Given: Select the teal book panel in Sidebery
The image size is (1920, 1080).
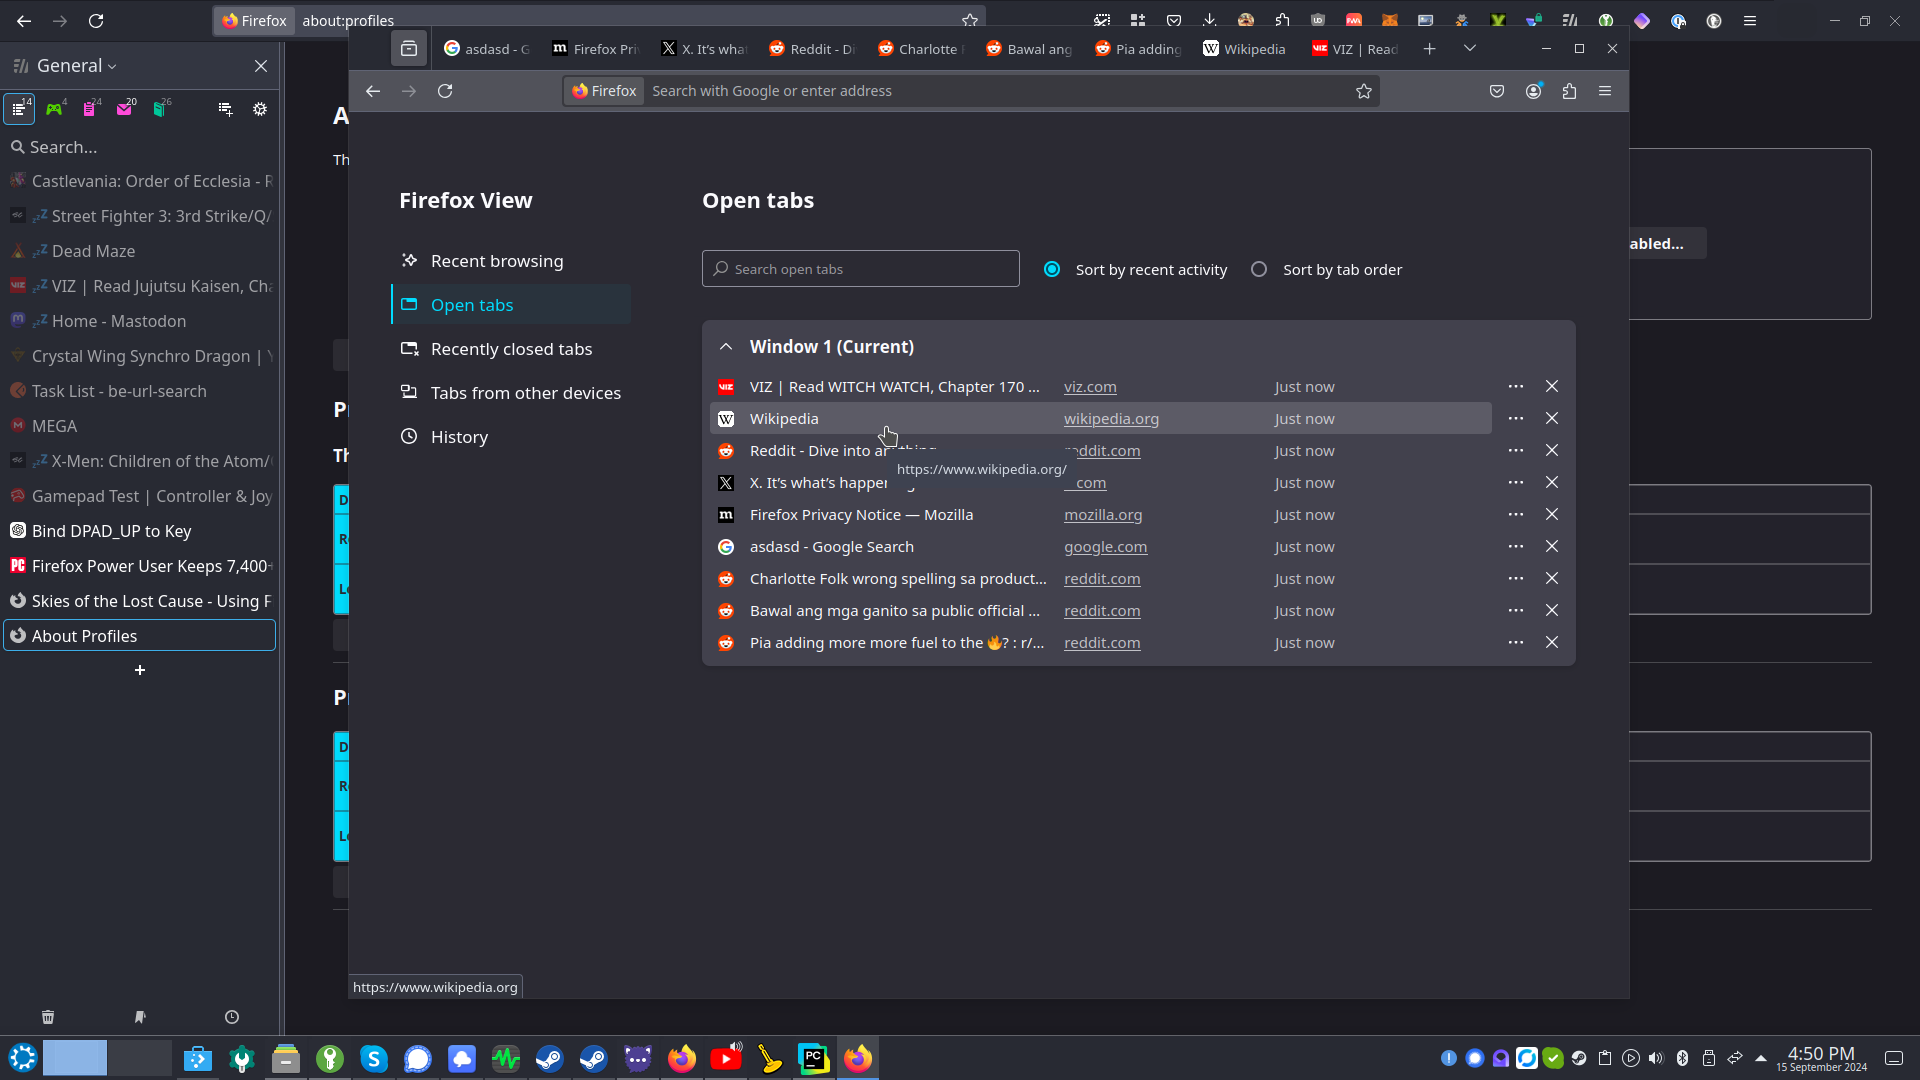Looking at the screenshot, I should coord(160,109).
